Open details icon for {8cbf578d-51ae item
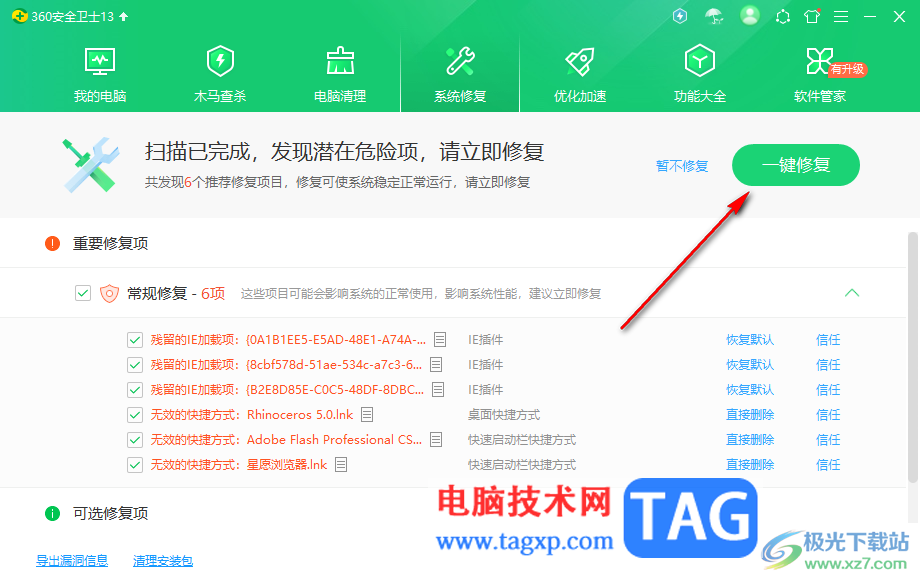Image resolution: width=920 pixels, height=580 pixels. [x=436, y=365]
